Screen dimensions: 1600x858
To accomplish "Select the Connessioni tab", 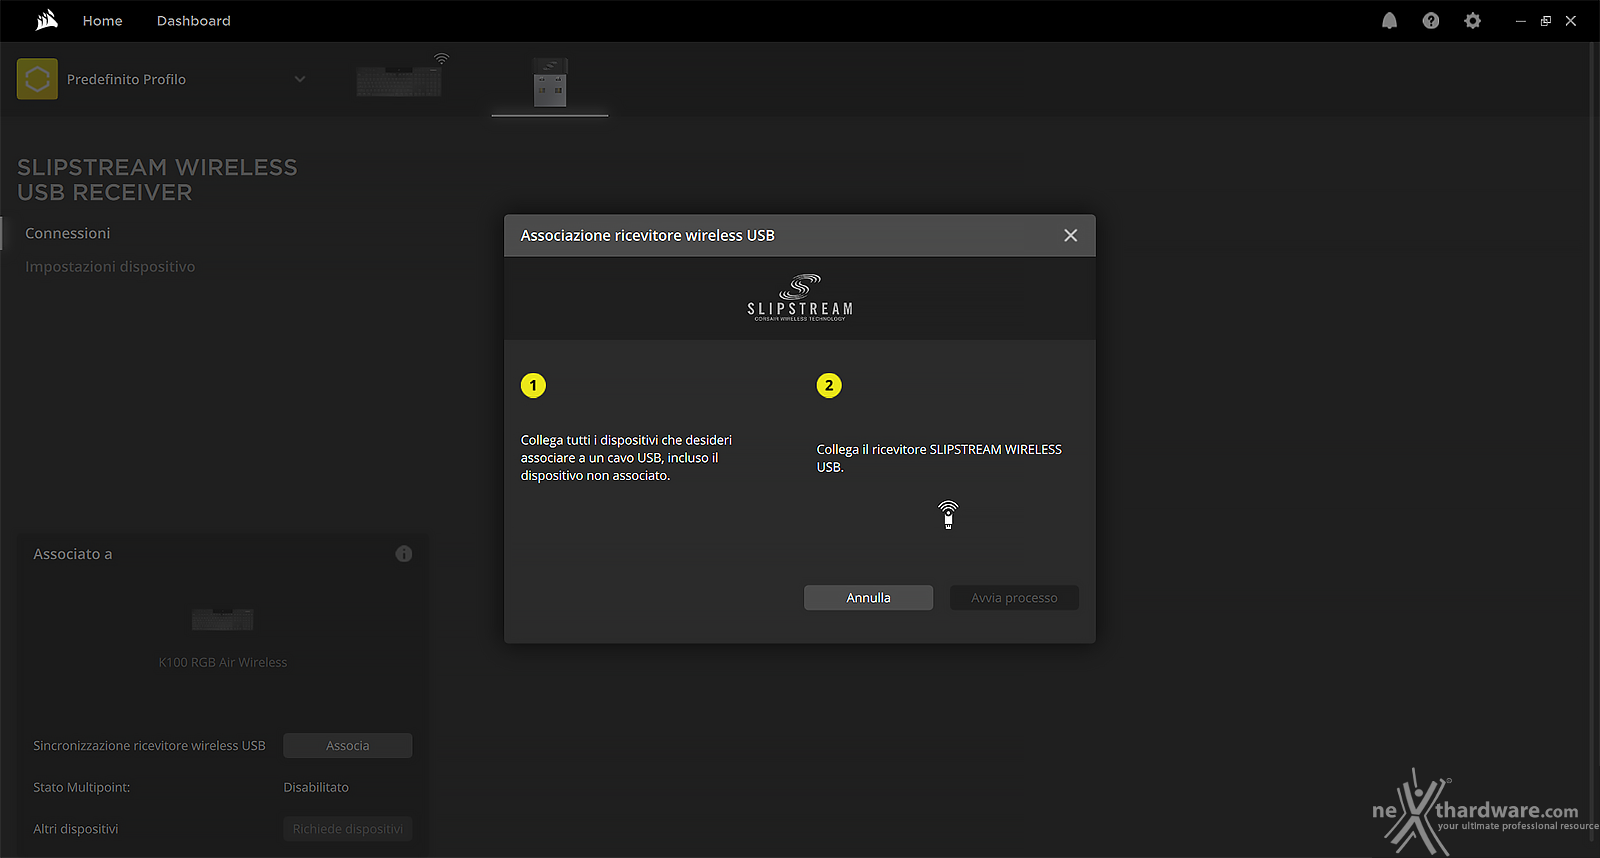I will (68, 233).
